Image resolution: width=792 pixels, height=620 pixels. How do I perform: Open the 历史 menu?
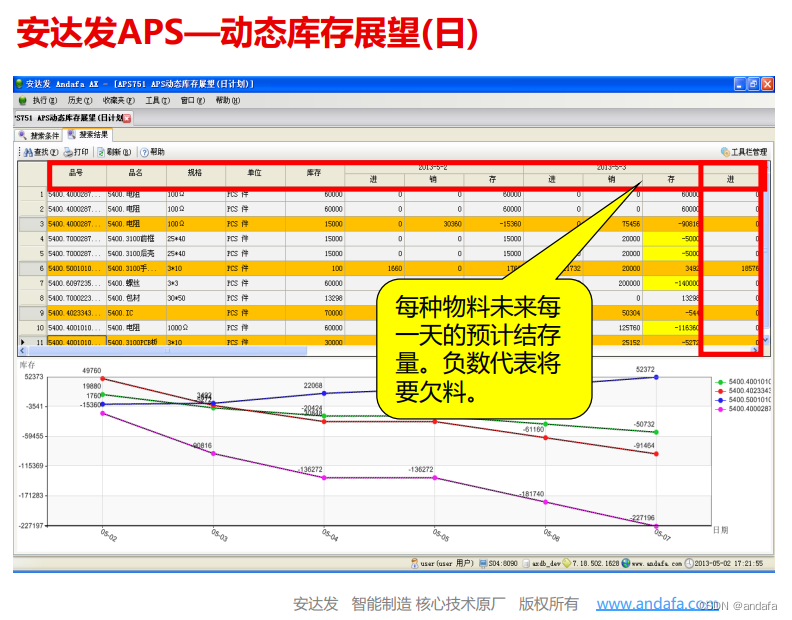point(80,101)
